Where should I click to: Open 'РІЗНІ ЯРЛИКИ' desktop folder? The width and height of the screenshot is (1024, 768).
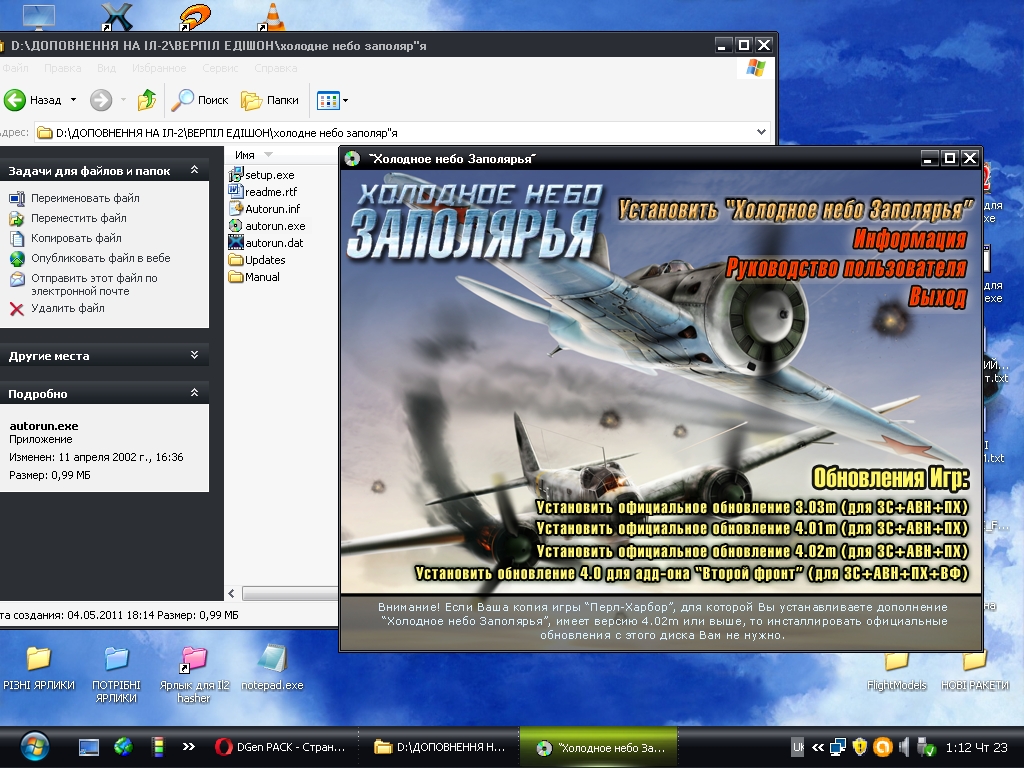39,669
